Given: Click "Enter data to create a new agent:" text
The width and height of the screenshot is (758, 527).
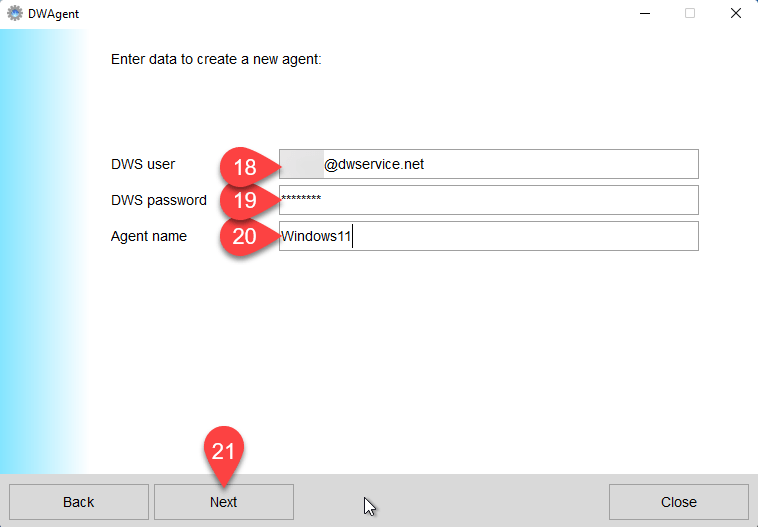Looking at the screenshot, I should [216, 59].
